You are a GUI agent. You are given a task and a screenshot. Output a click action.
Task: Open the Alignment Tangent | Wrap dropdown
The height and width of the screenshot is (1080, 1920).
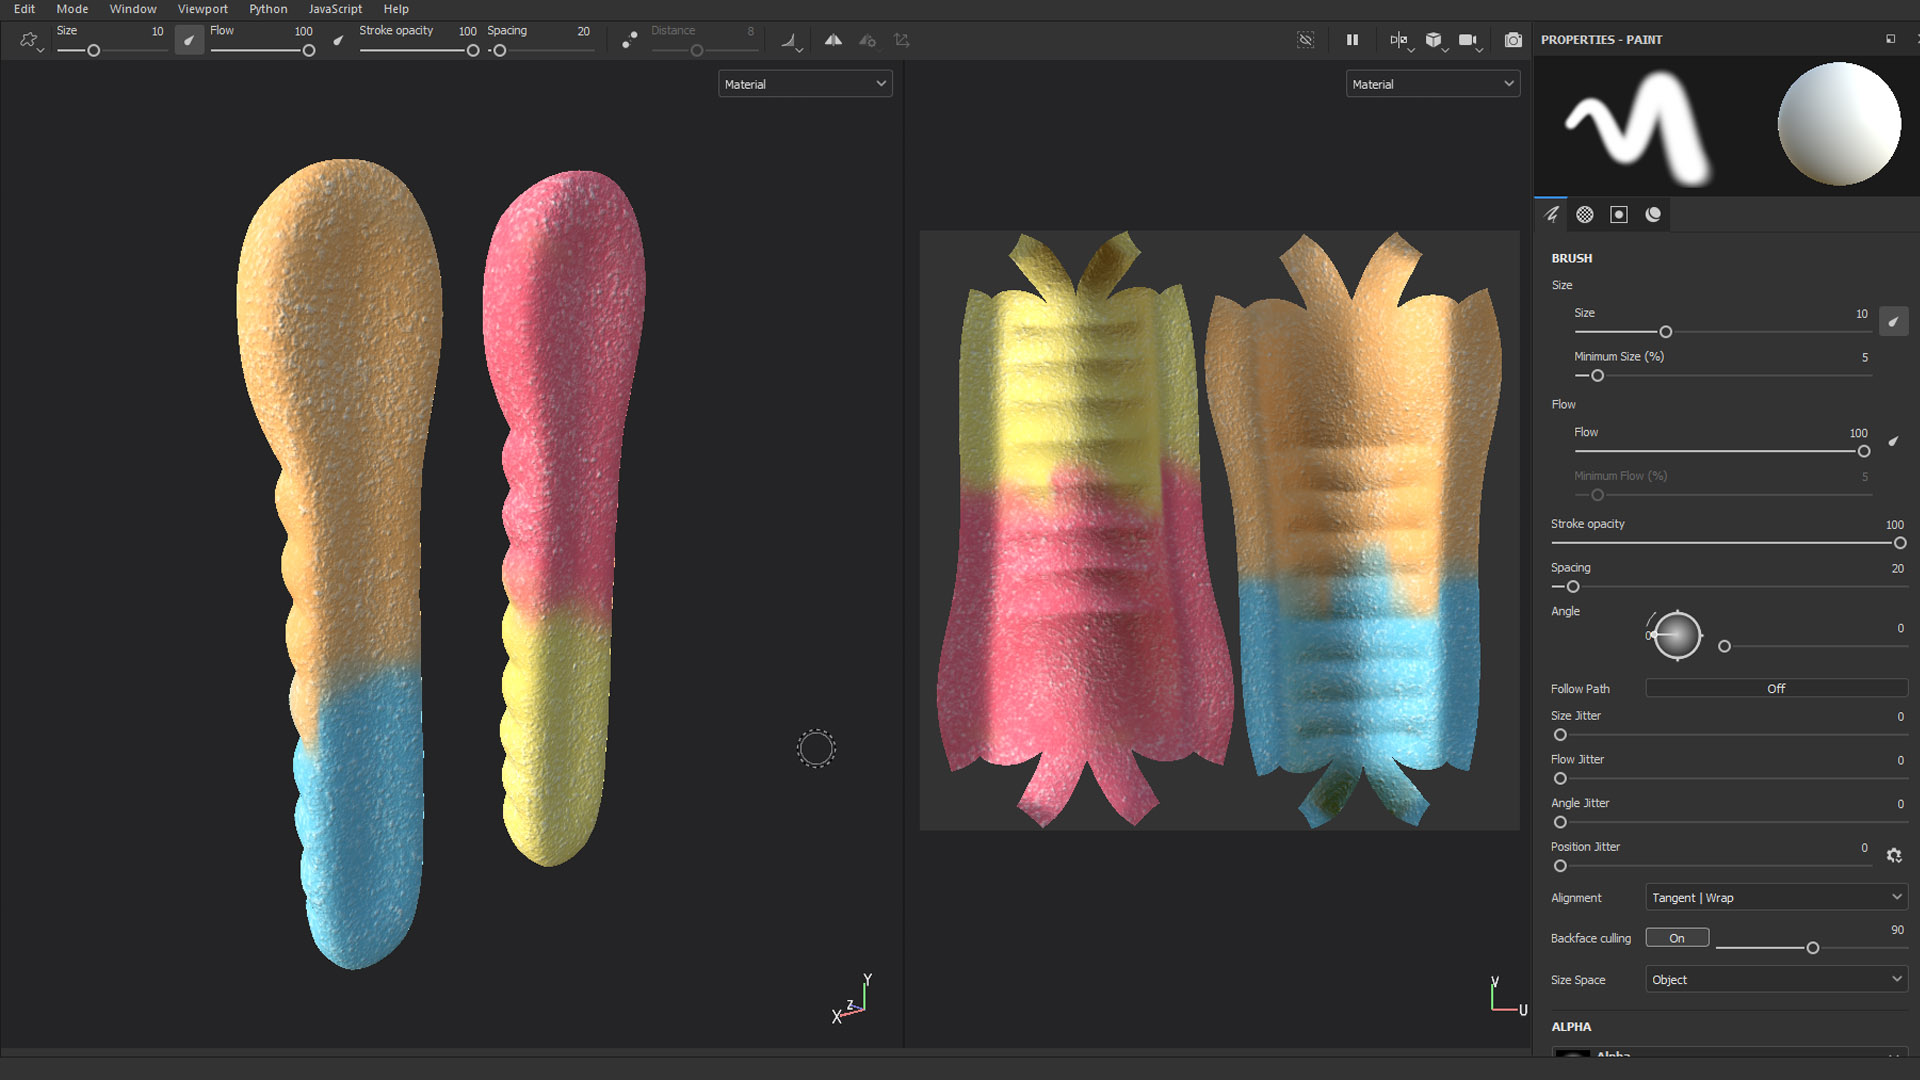pos(1776,897)
